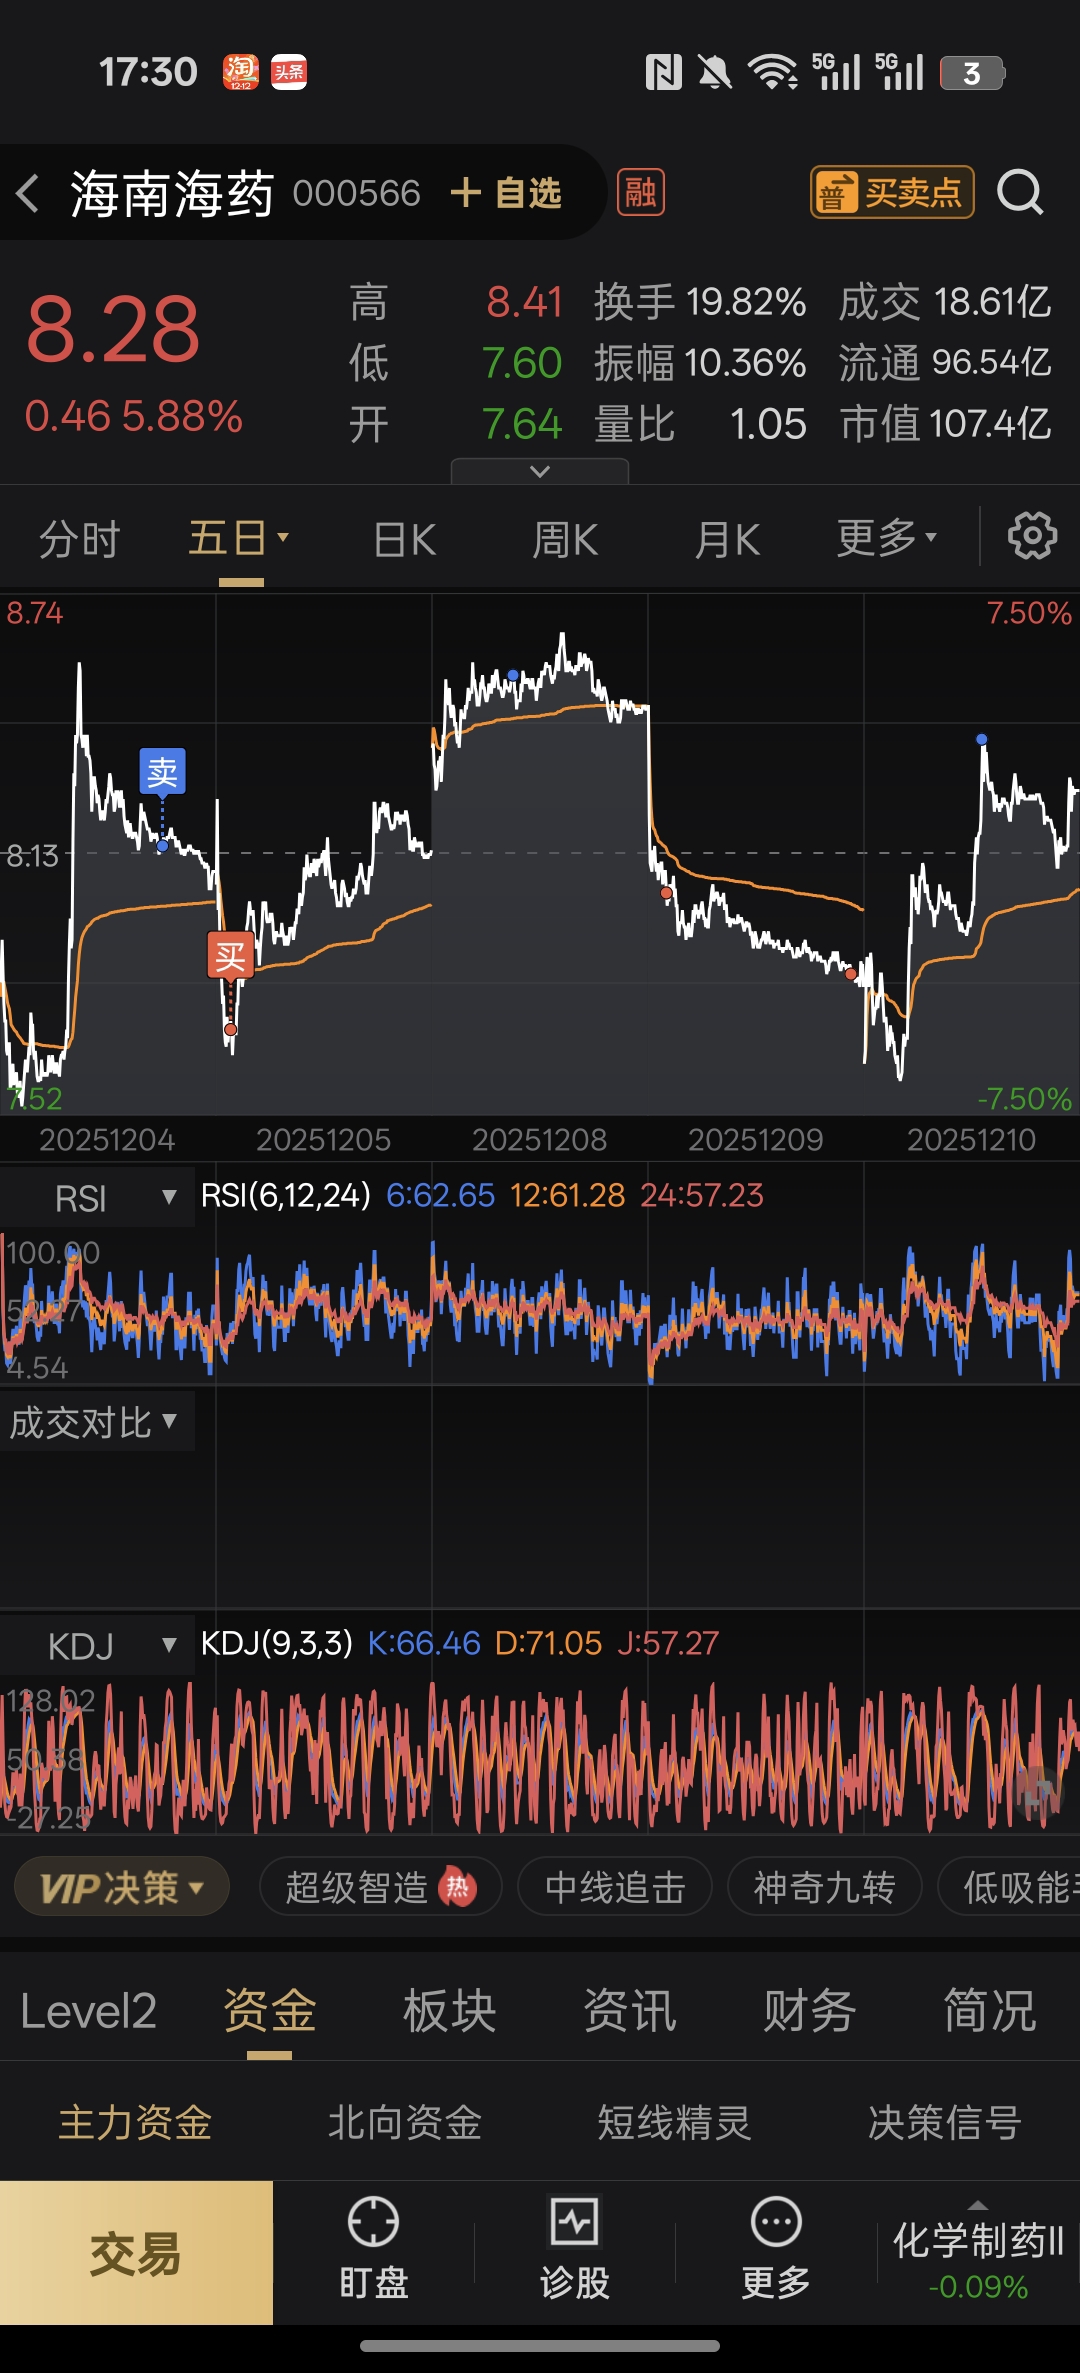
Task: Open the 成交对比 indicator dropdown
Action: click(97, 1421)
